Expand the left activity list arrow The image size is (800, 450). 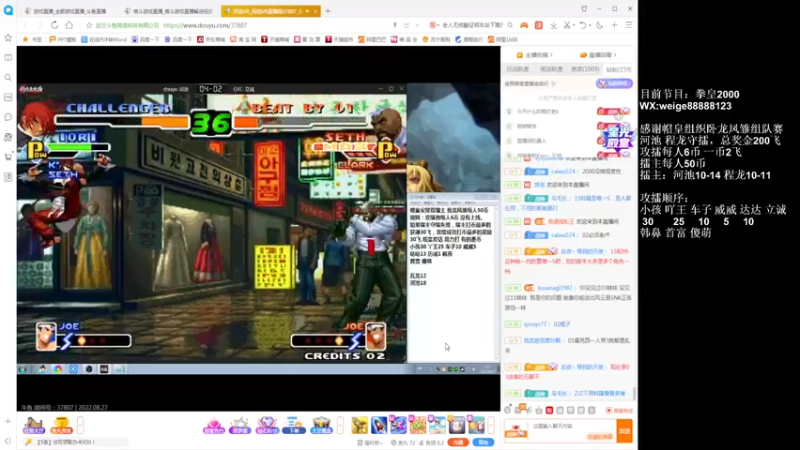pyautogui.click(x=80, y=425)
